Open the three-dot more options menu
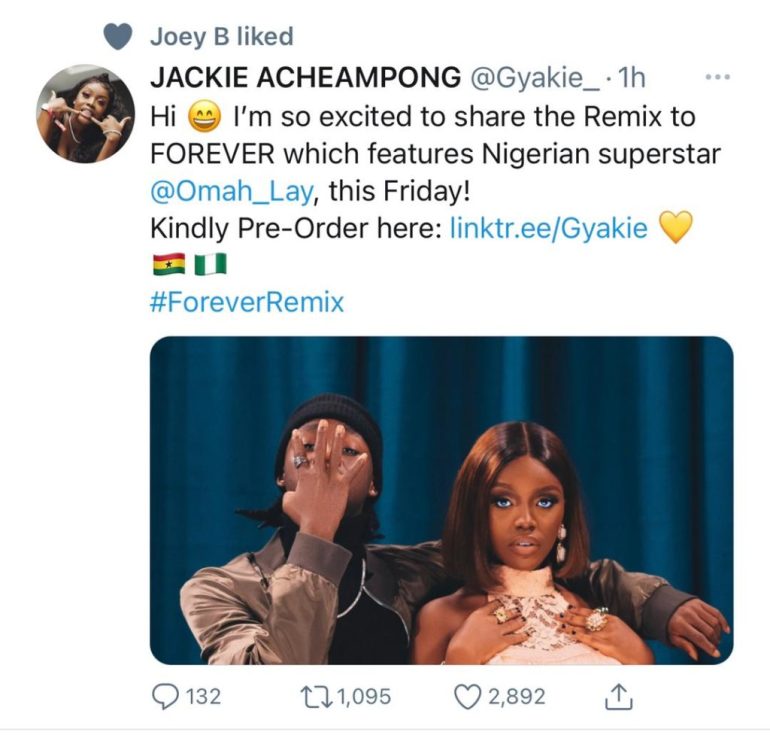This screenshot has height=735, width=770. click(717, 77)
